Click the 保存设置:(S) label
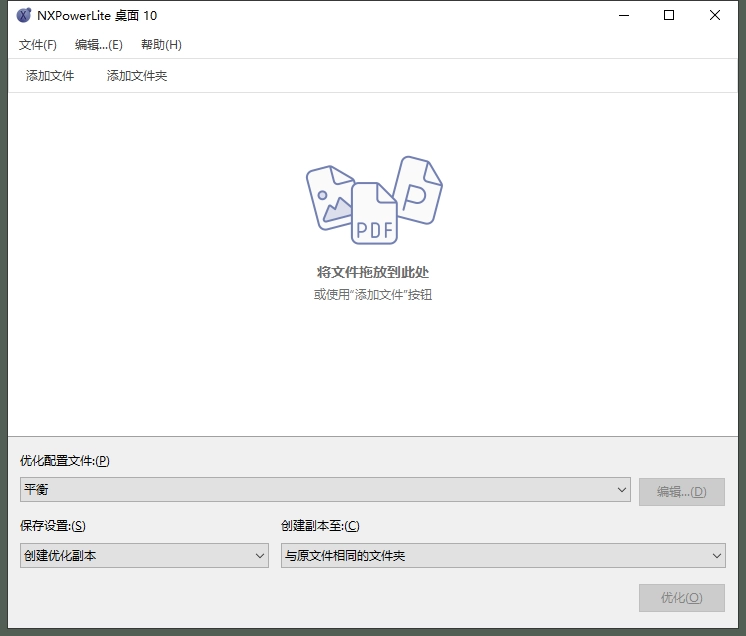746x636 pixels. coord(53,526)
